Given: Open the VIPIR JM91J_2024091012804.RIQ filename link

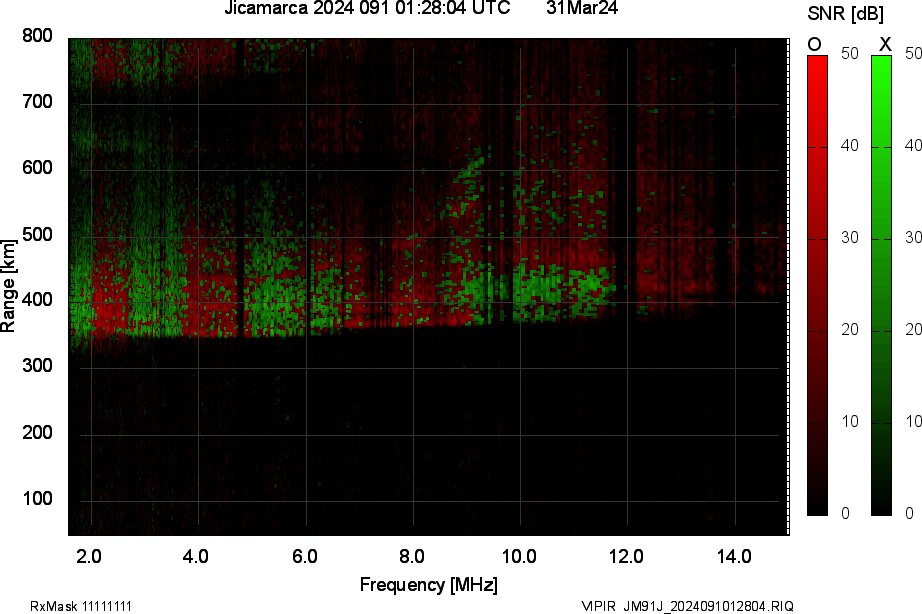Looking at the screenshot, I should pos(689,603).
